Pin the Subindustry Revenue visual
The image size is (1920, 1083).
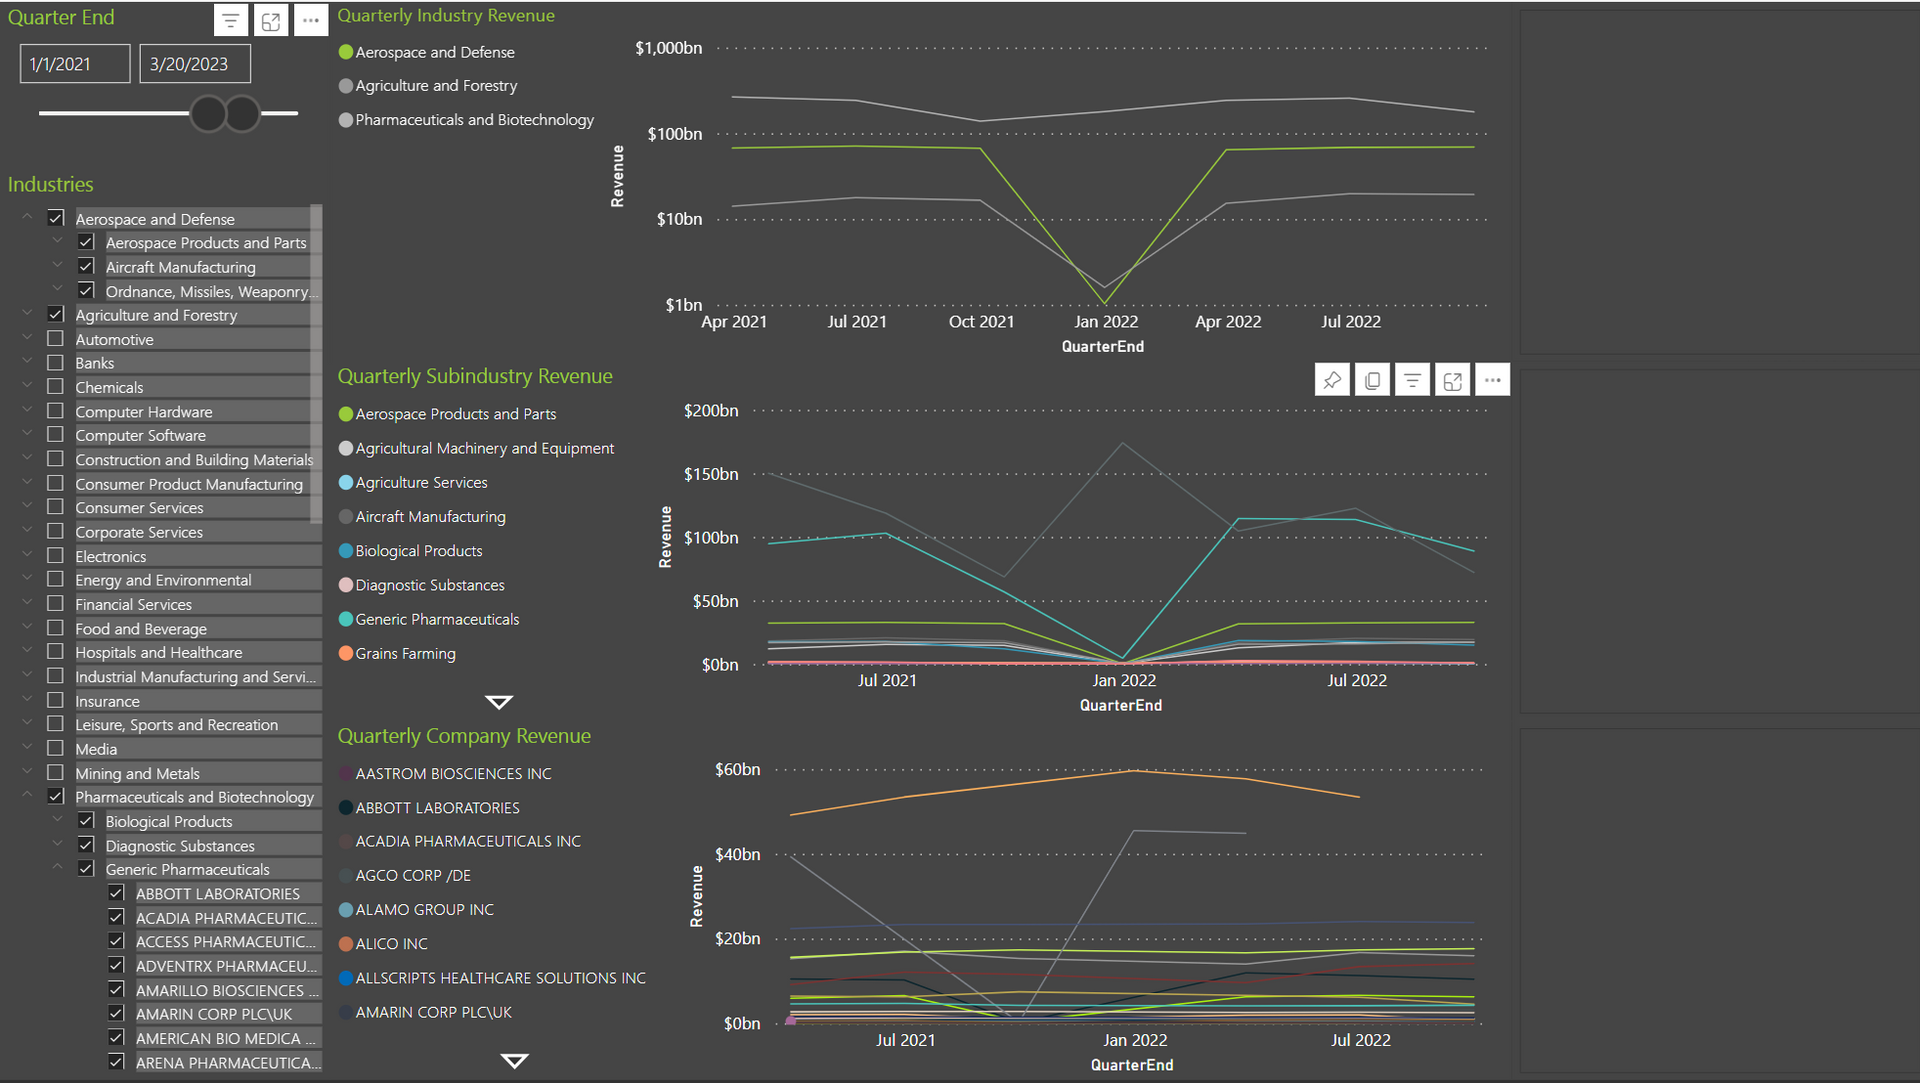(x=1332, y=380)
